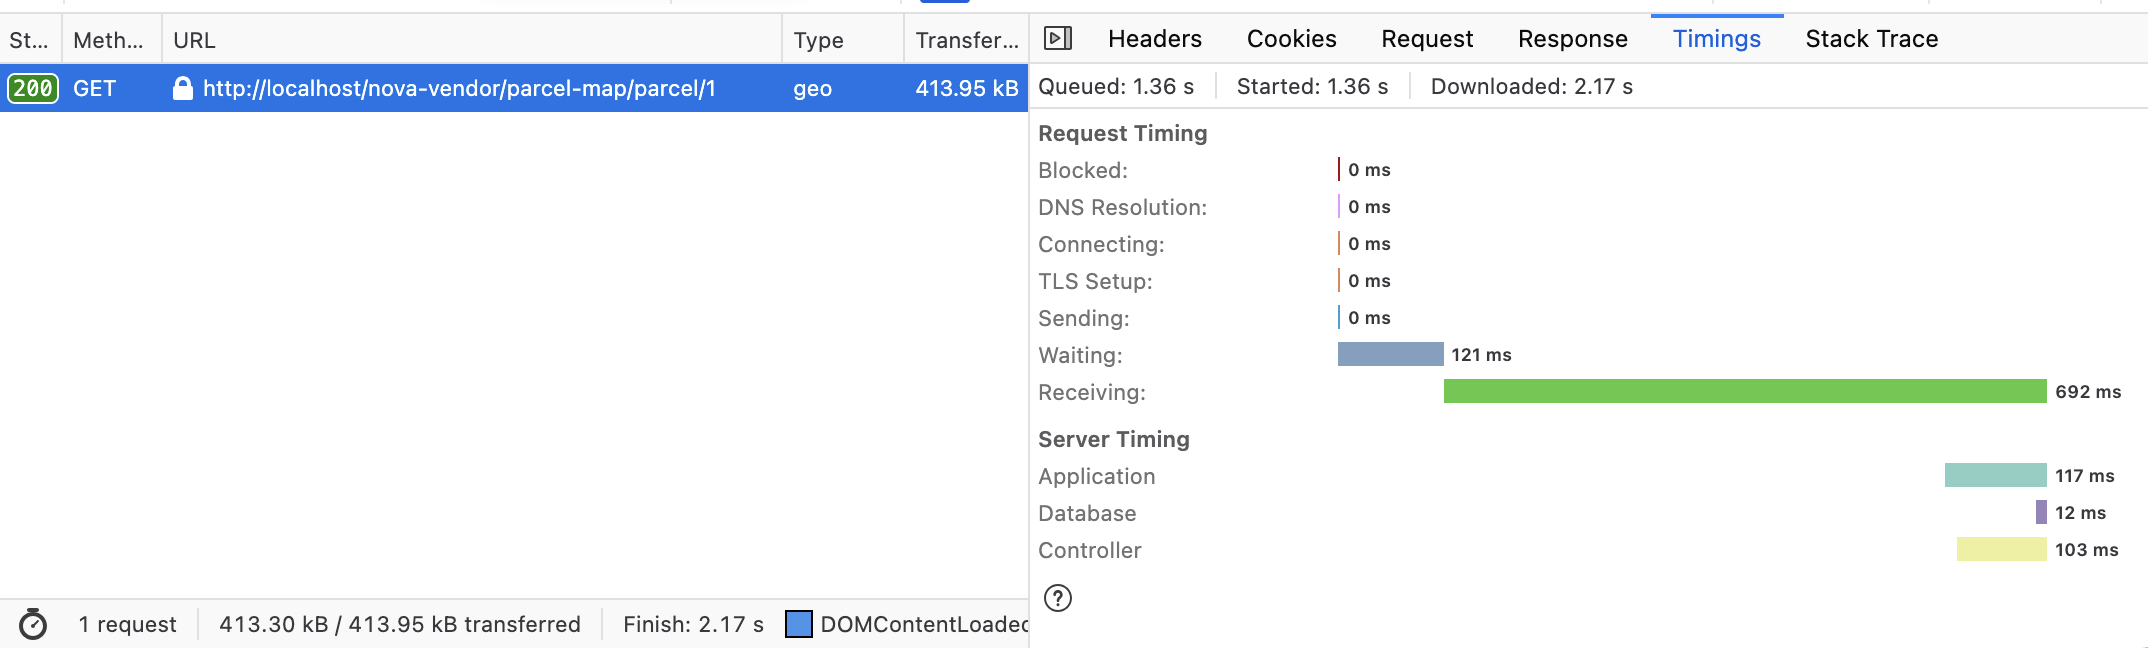This screenshot has width=2148, height=648.
Task: Click the timings help question mark icon
Action: coord(1057,598)
